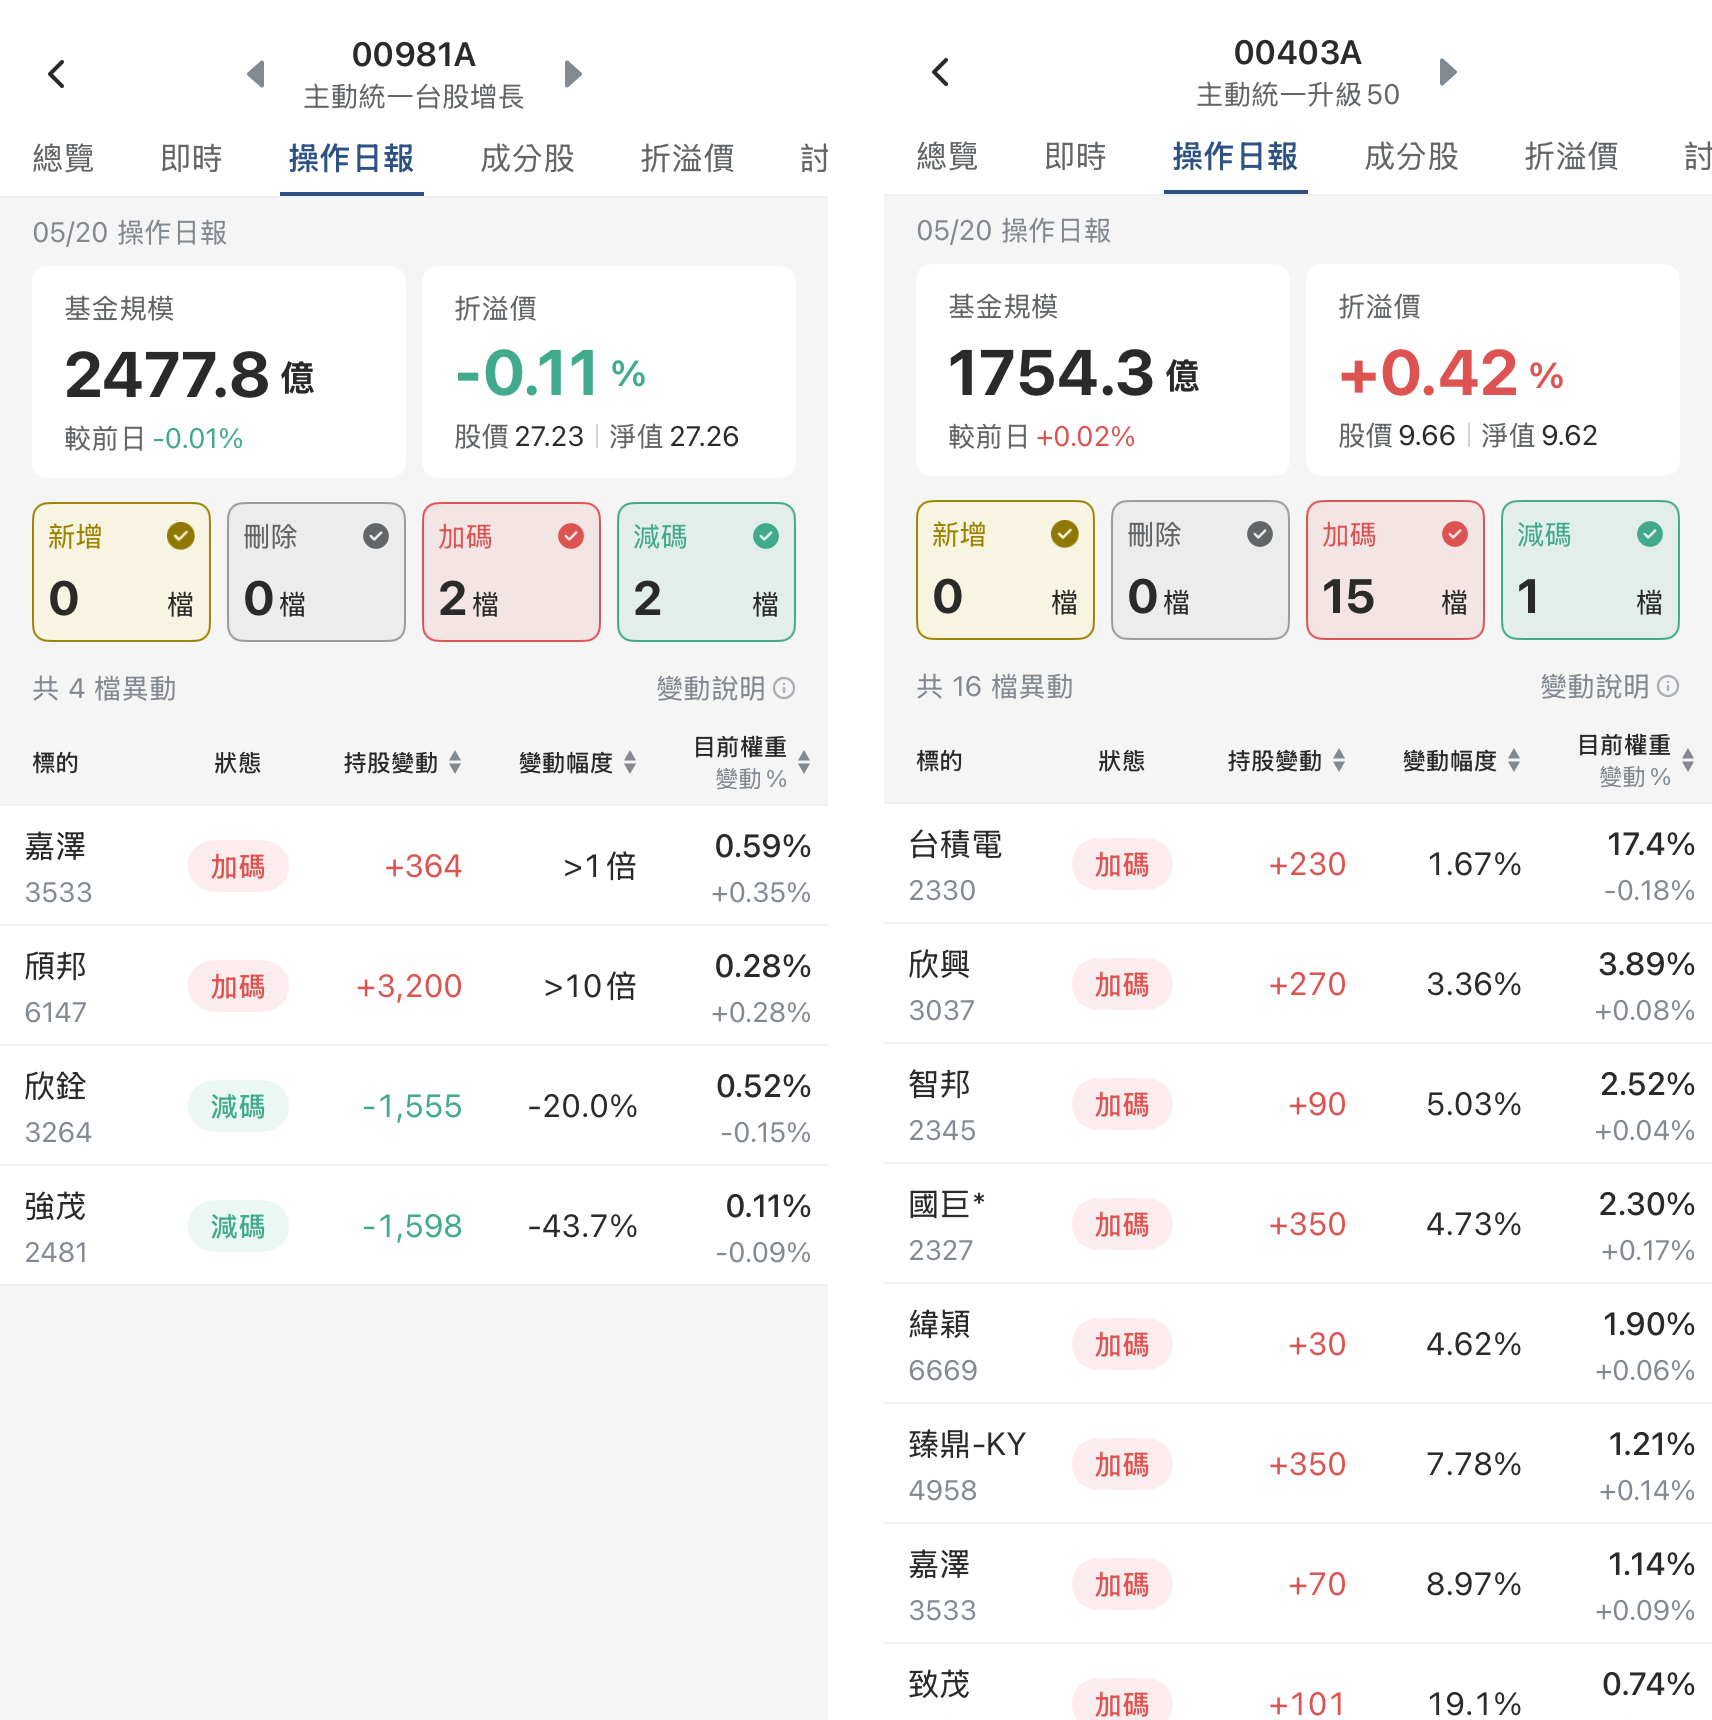1712x1720 pixels.
Task: Sort by 變動幅度 in 00403A table
Action: tap(1461, 760)
